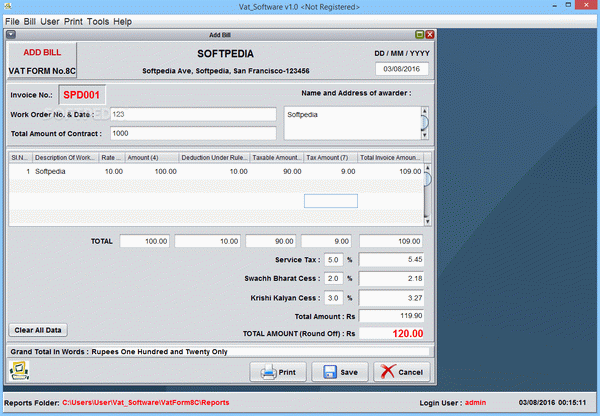Click the Total Invoice Amount column header

point(390,157)
